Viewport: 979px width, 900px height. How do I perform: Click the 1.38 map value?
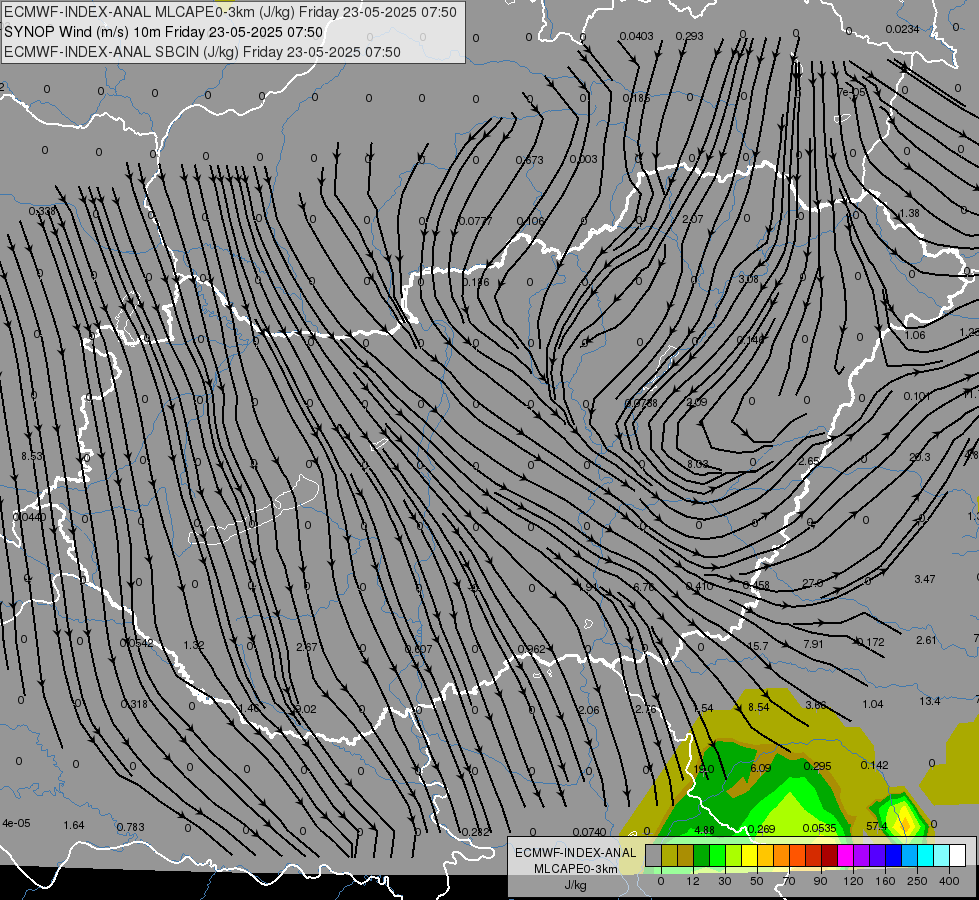point(909,213)
